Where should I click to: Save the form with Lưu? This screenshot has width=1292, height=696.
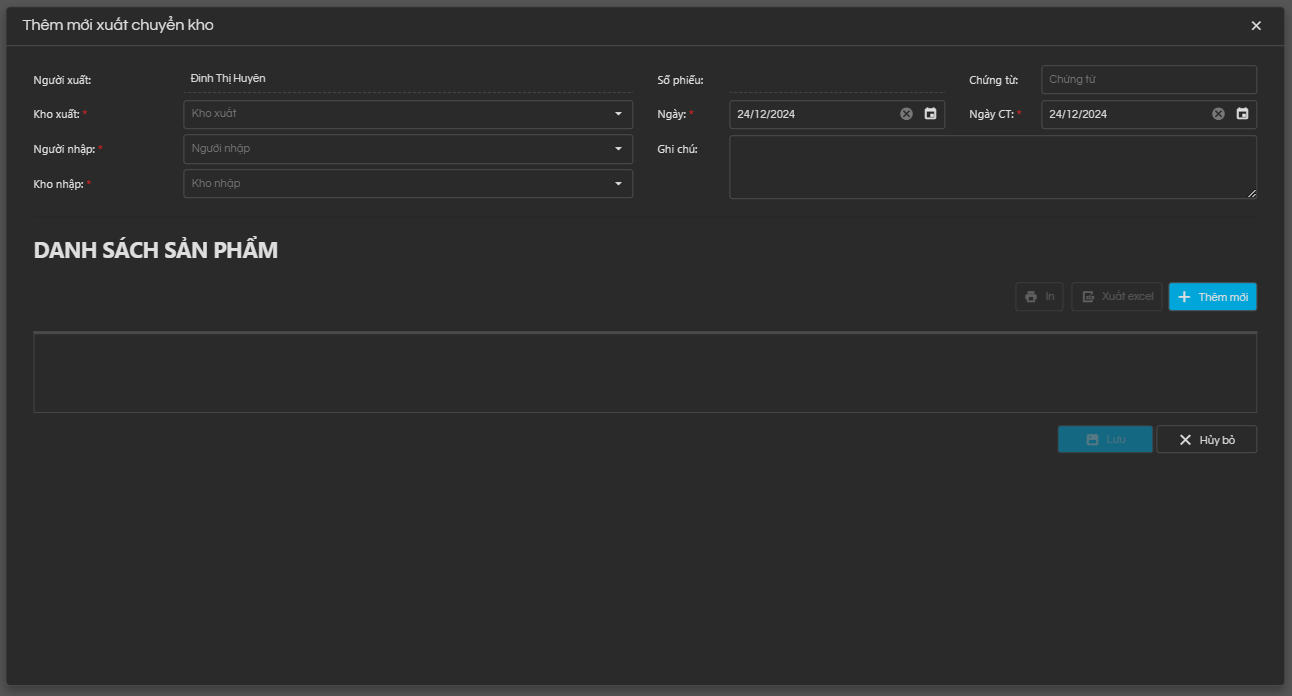pos(1105,440)
